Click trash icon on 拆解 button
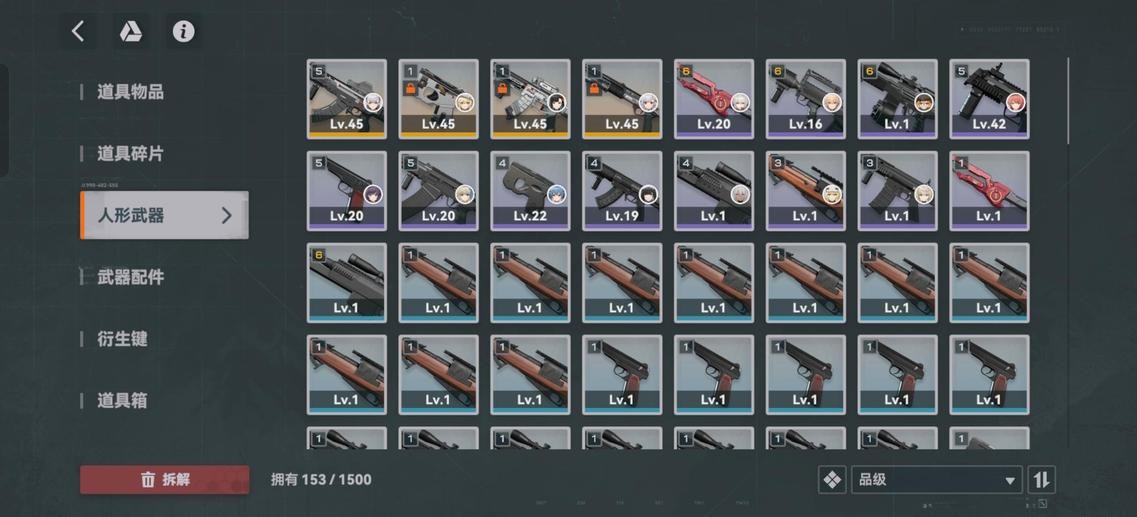 point(148,479)
